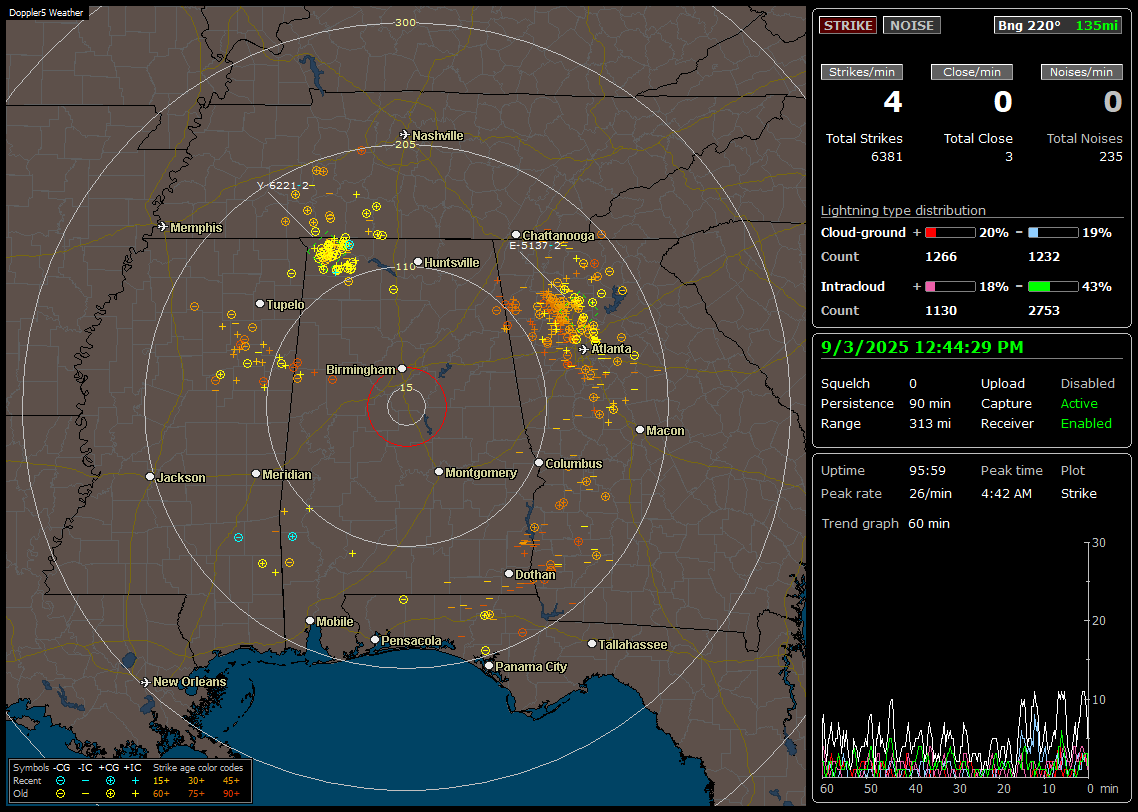Click the Intracloud negative count 2753
The image size is (1138, 812).
tap(1044, 311)
